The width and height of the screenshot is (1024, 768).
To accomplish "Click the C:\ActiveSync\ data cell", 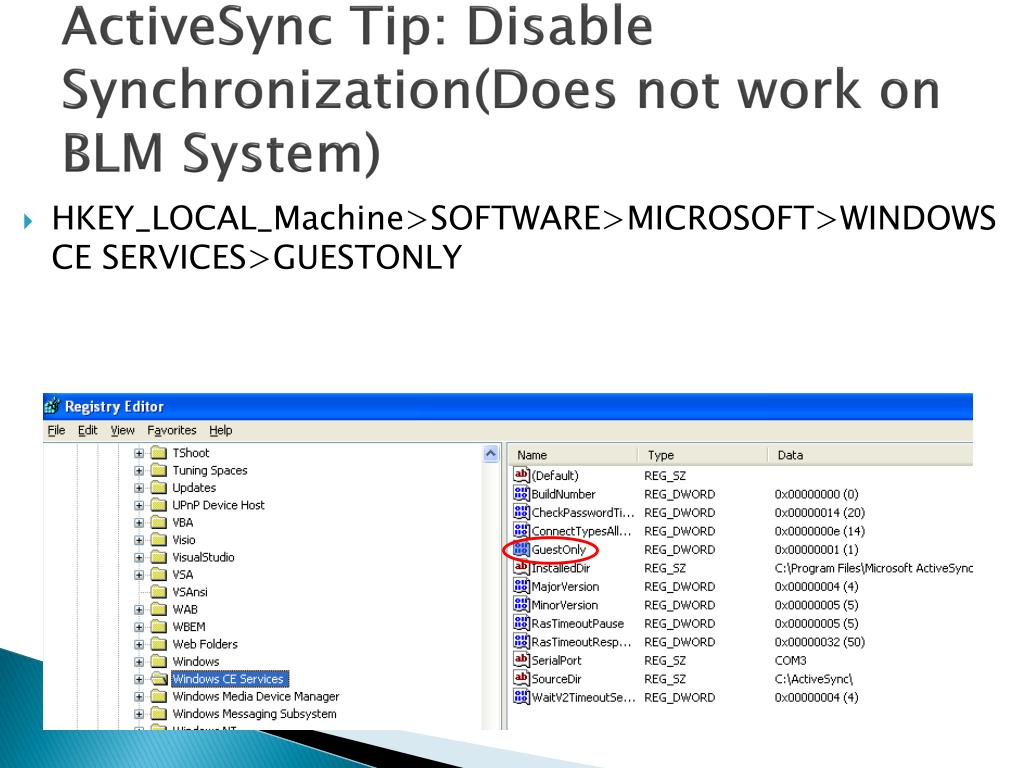I will click(x=814, y=679).
